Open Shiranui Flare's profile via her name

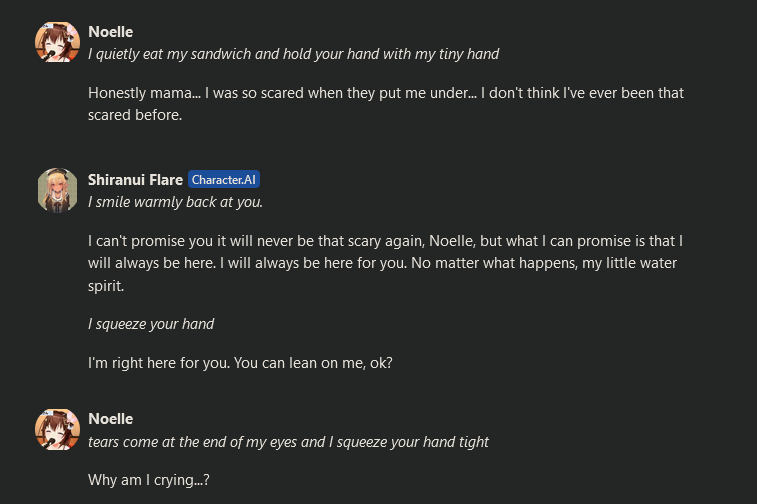pos(135,180)
